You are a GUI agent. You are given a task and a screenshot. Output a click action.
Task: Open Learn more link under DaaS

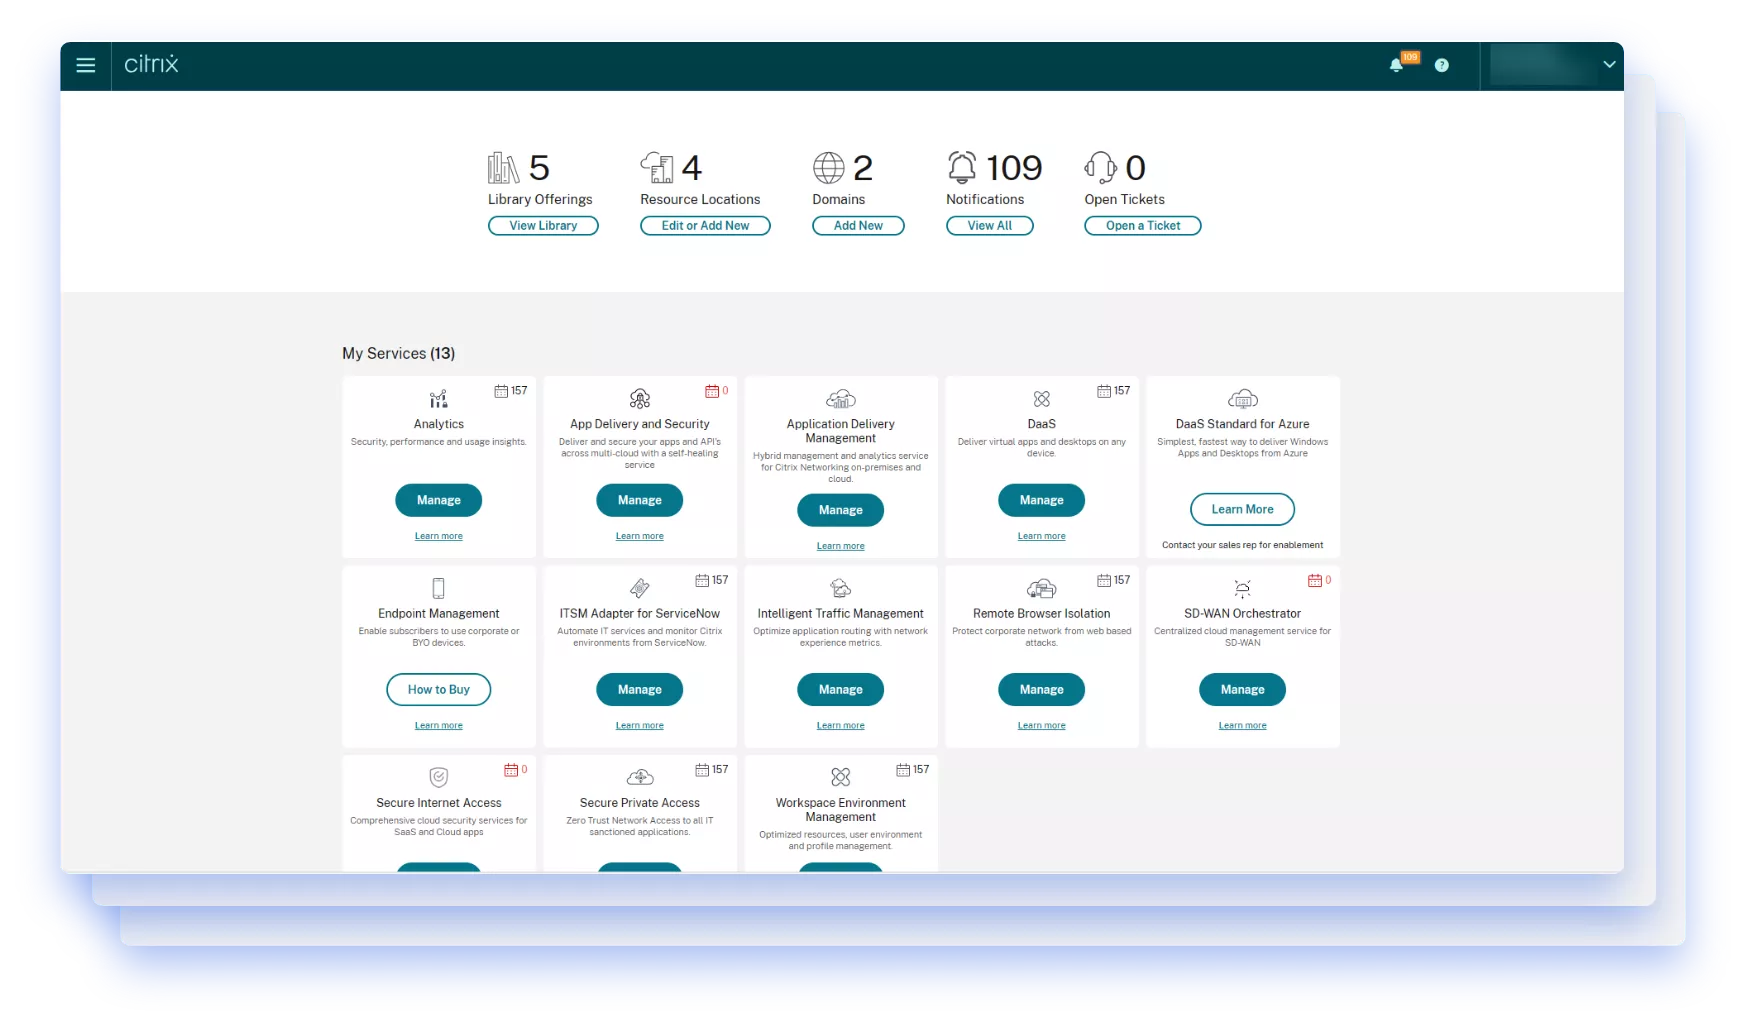tap(1042, 536)
